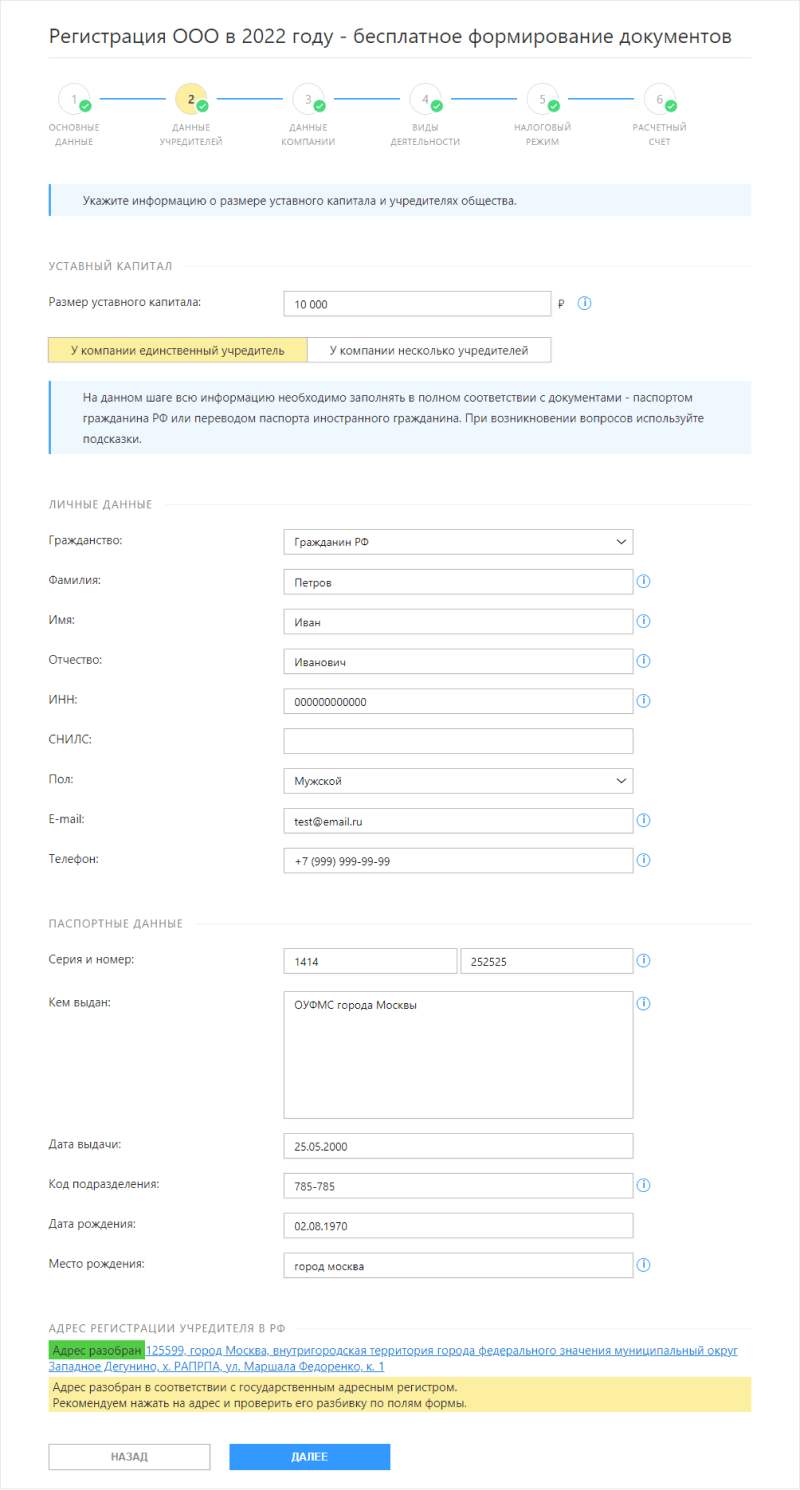
Task: Show info tooltip for Серия и номер
Action: (x=644, y=960)
